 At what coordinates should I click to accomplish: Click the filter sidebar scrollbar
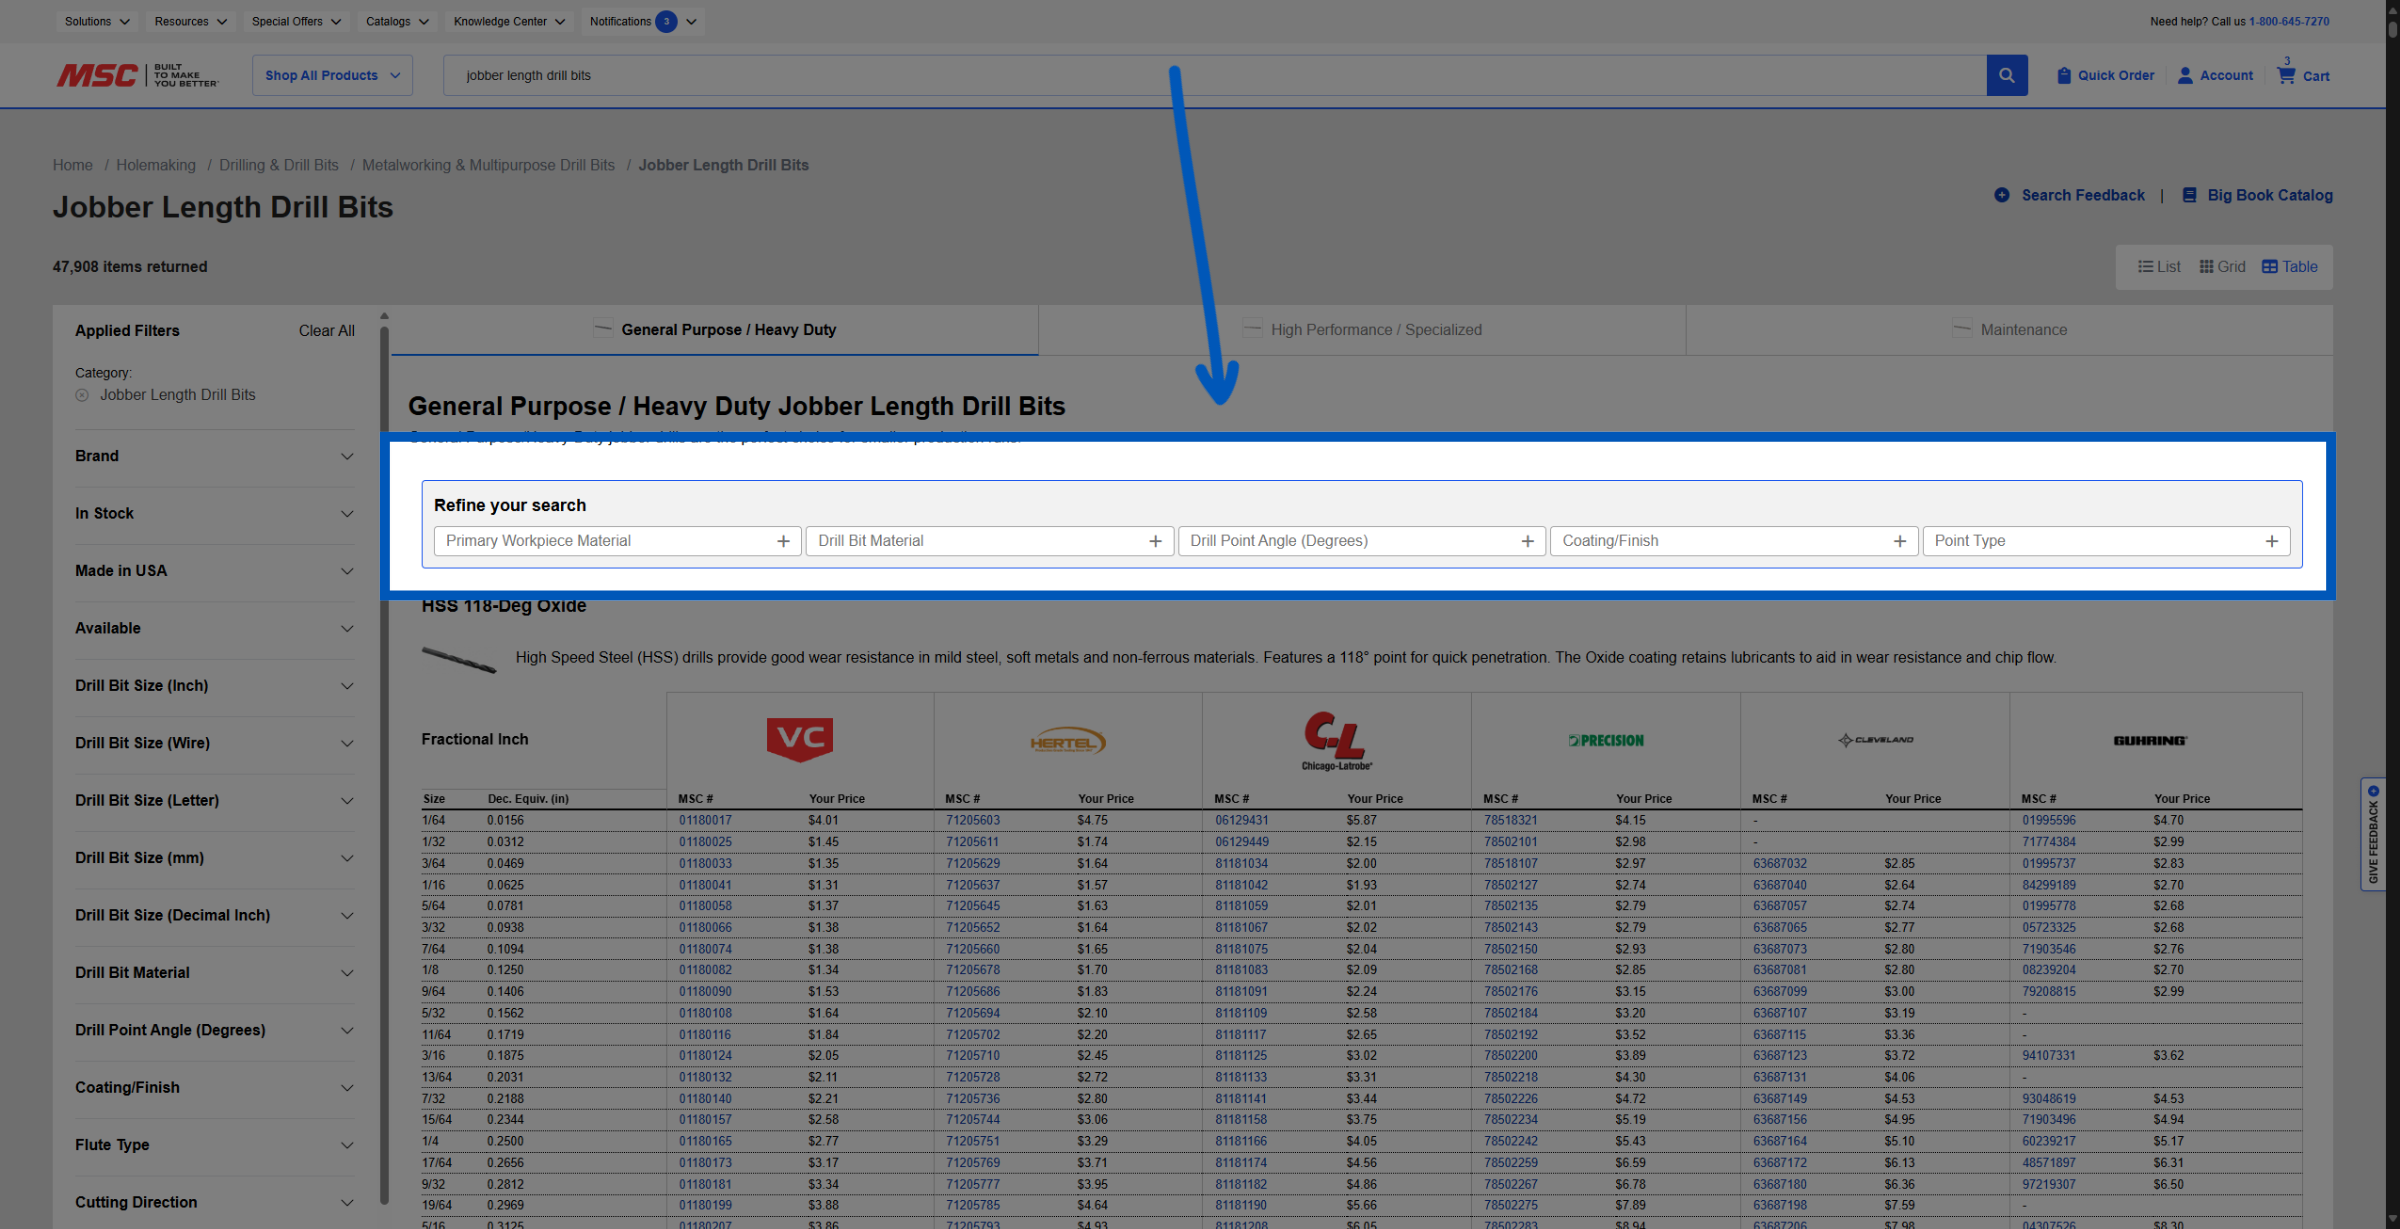[384, 763]
